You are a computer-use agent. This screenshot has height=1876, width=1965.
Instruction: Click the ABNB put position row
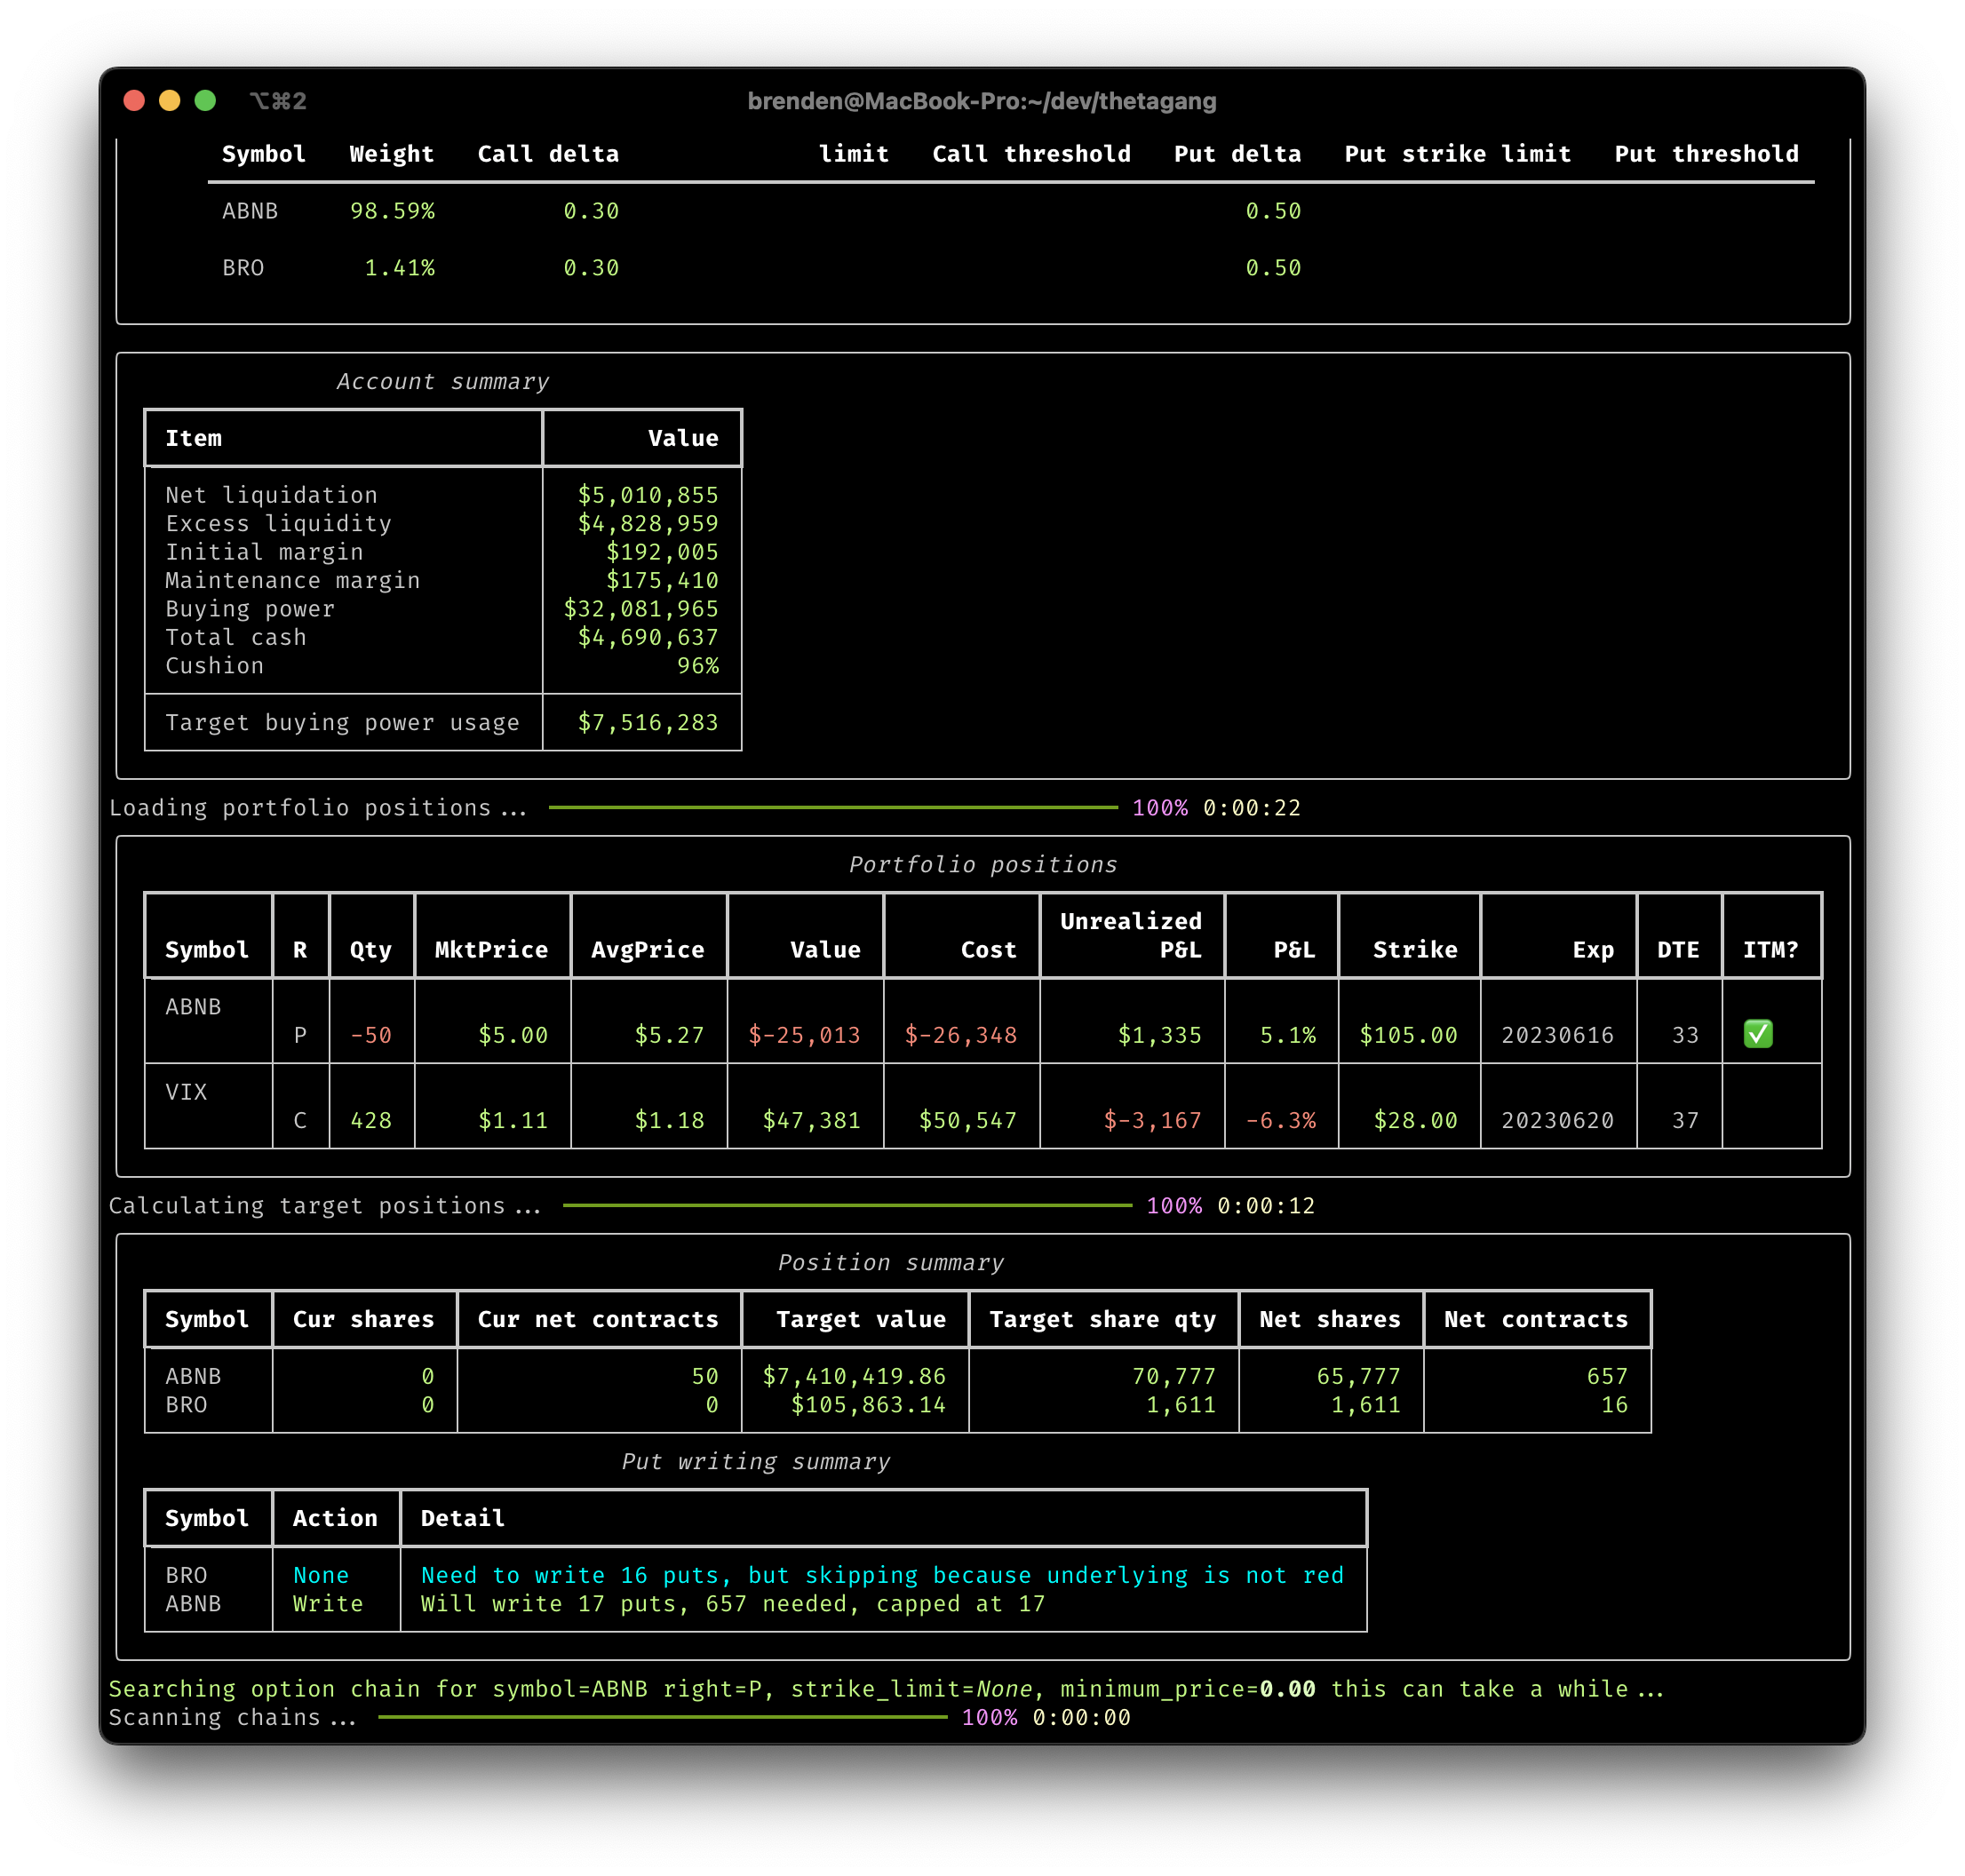pyautogui.click(x=983, y=1036)
